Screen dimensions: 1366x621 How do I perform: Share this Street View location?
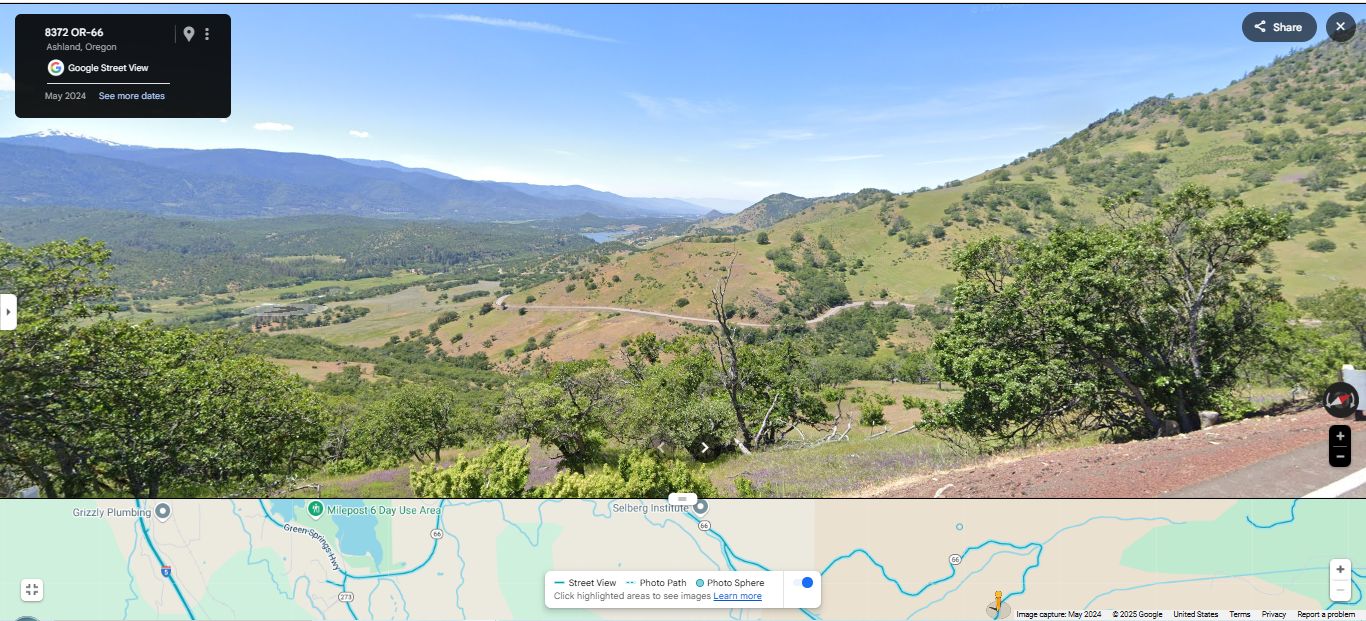(x=1279, y=27)
